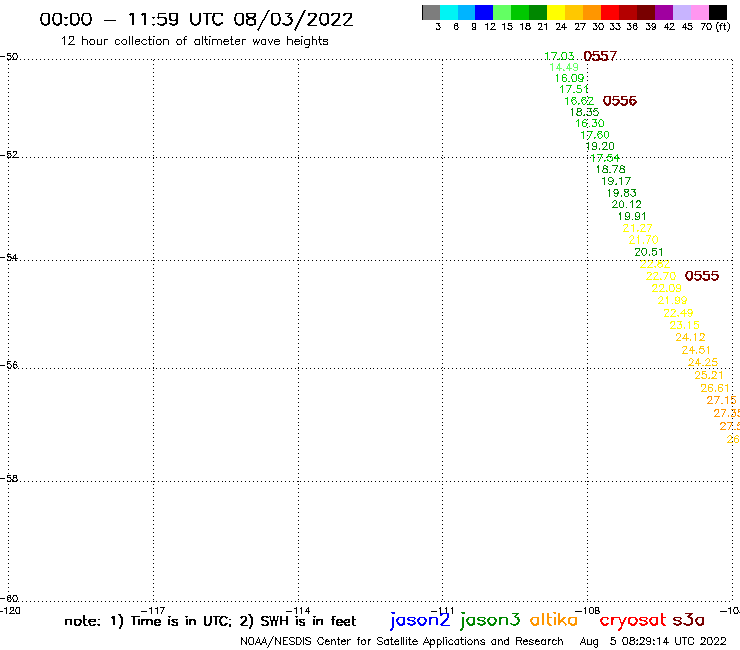
Task: Click the '12 hour collection of altimeter wave heights' subtitle
Action: click(194, 41)
